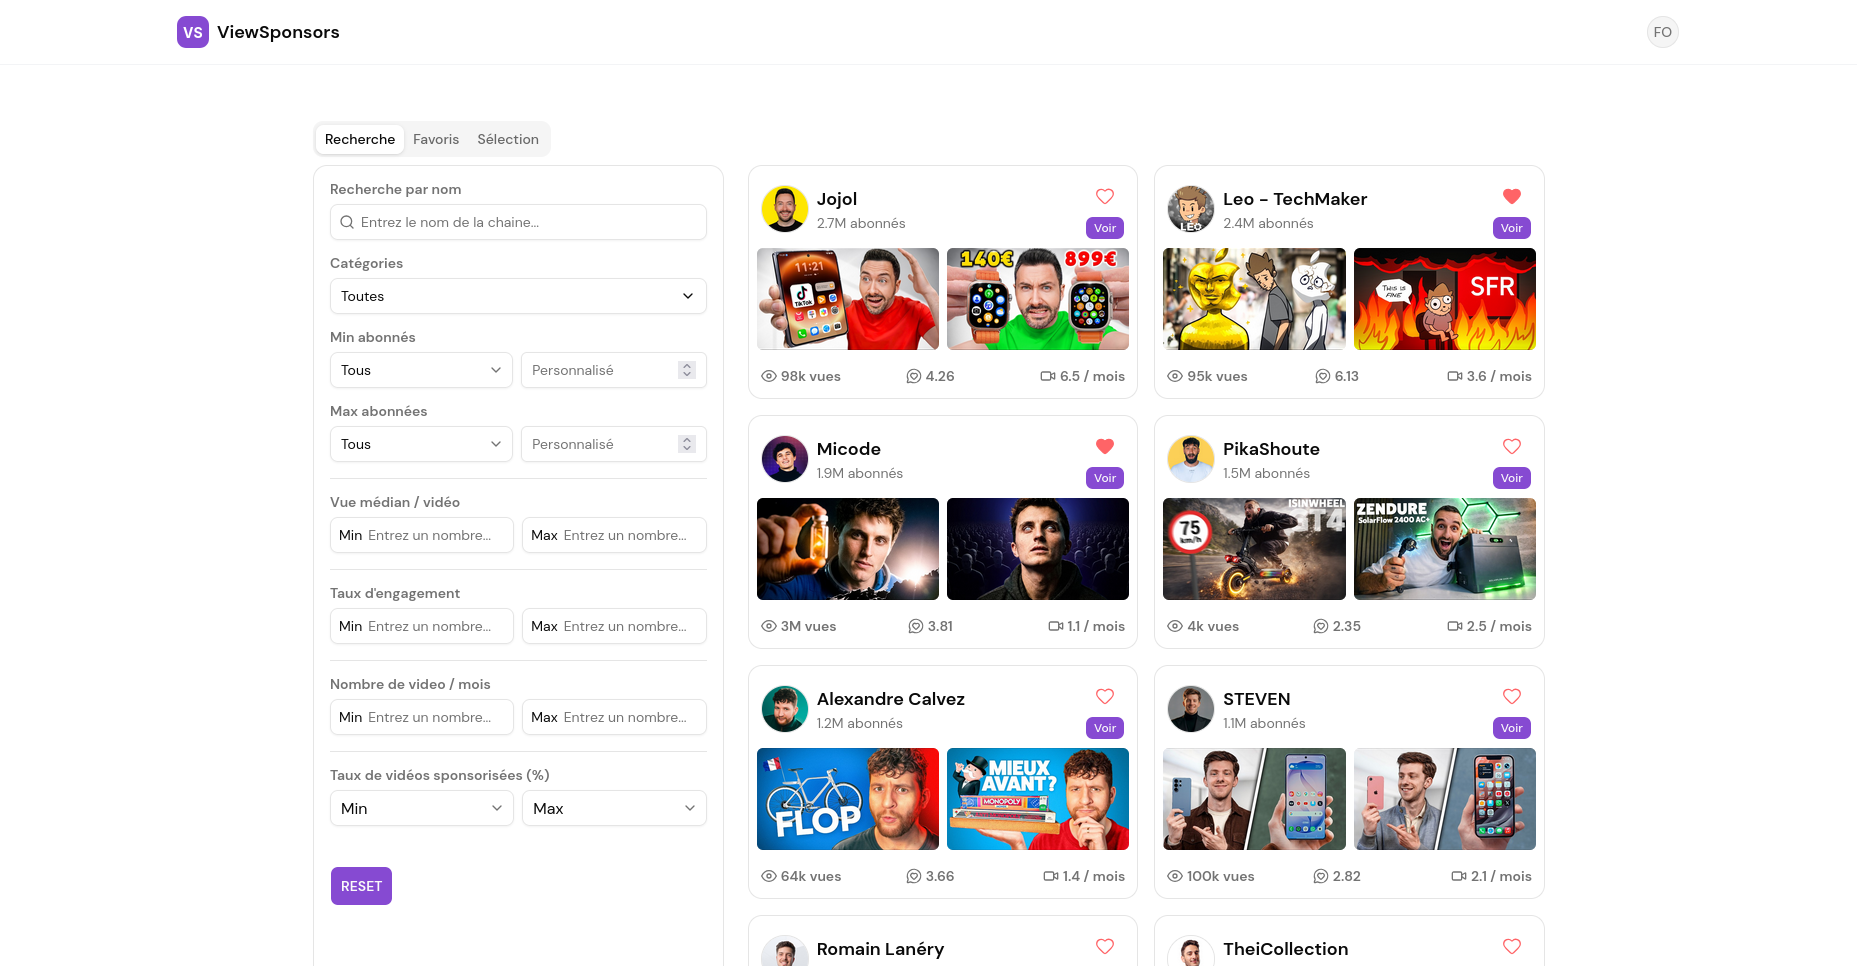The image size is (1857, 966).
Task: Click the eye icon next to 4k vues
Action: [1175, 626]
